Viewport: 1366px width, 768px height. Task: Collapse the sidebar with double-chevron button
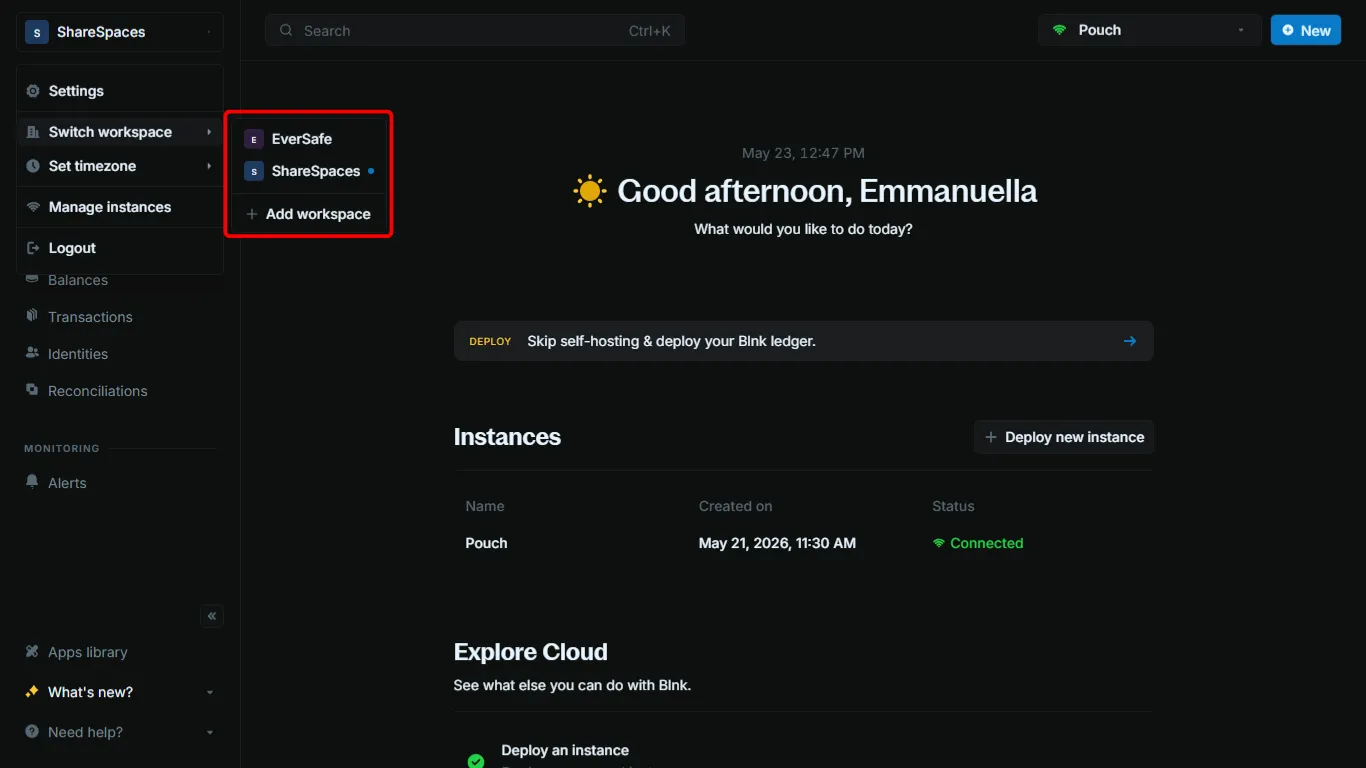212,616
